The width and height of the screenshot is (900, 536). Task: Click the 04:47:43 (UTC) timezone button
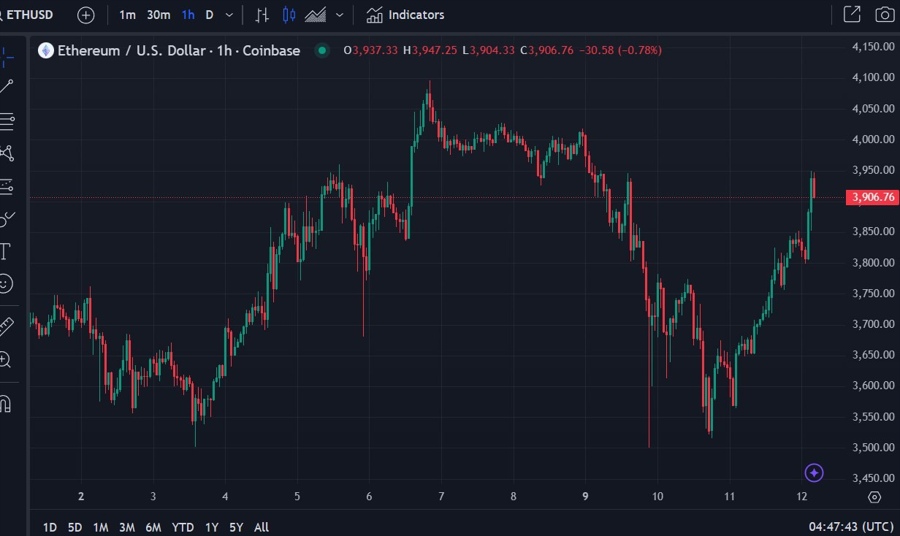click(x=851, y=527)
